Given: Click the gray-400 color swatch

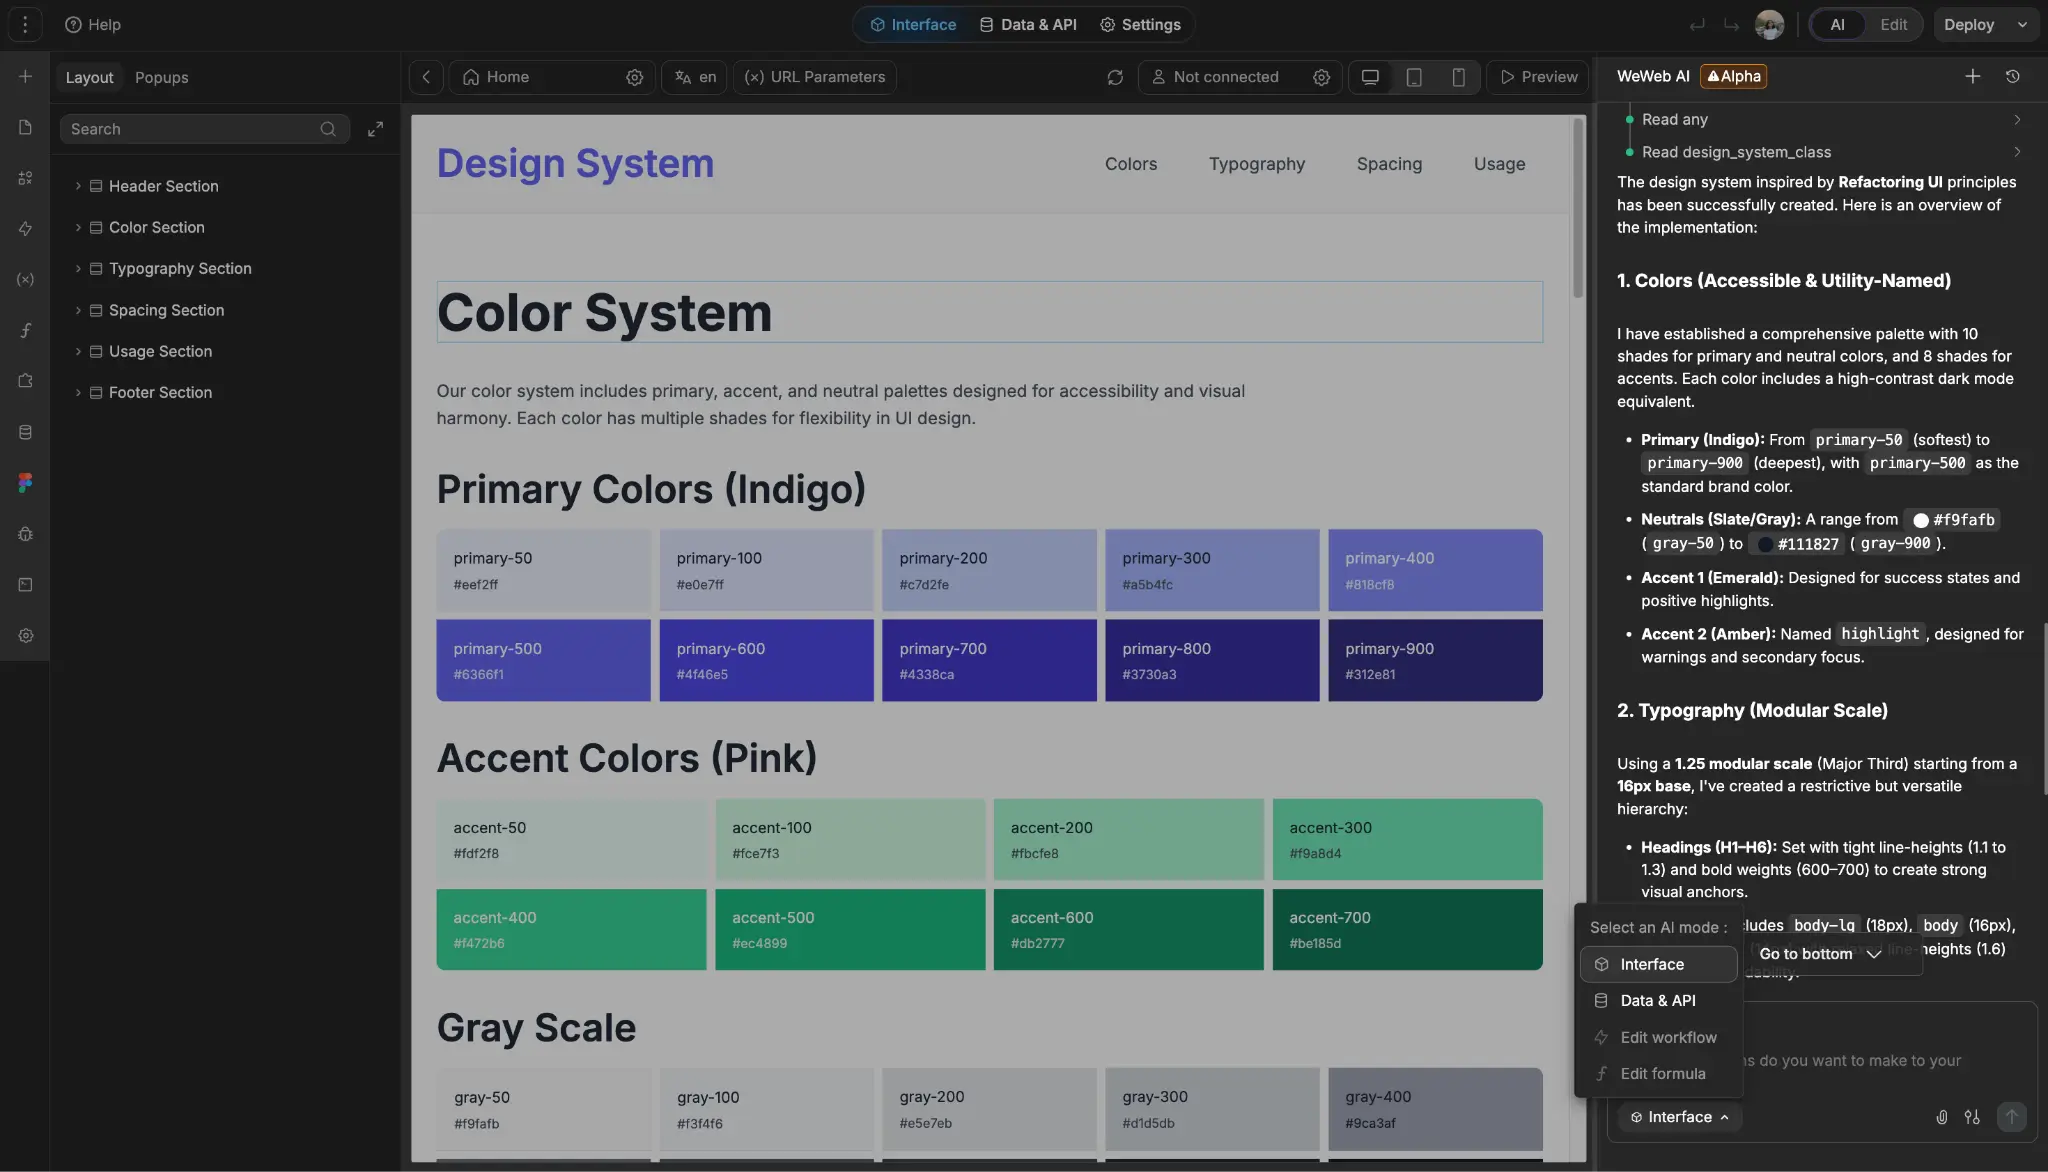Looking at the screenshot, I should click(1435, 1109).
